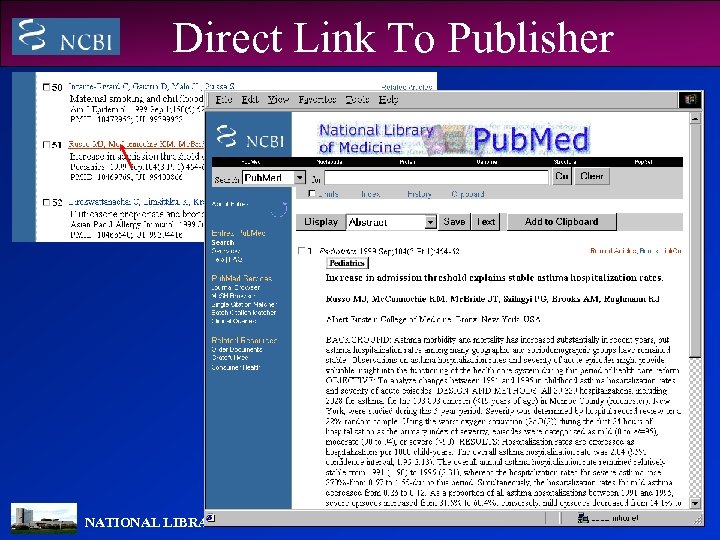Screen dimensions: 720x540
Task: Click the scrollbar up arrow in the PubMed window
Action: pos(695,119)
